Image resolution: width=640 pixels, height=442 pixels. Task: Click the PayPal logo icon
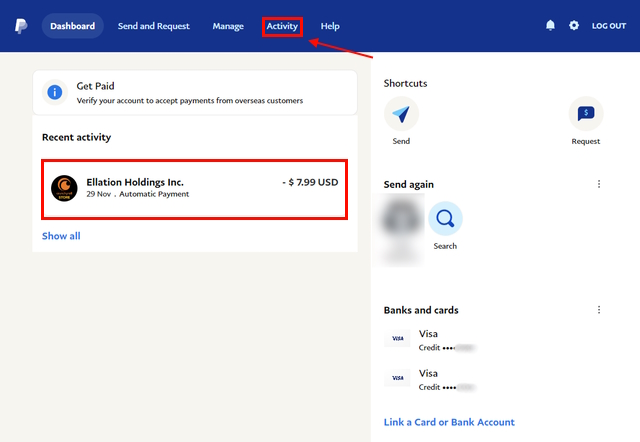[21, 26]
